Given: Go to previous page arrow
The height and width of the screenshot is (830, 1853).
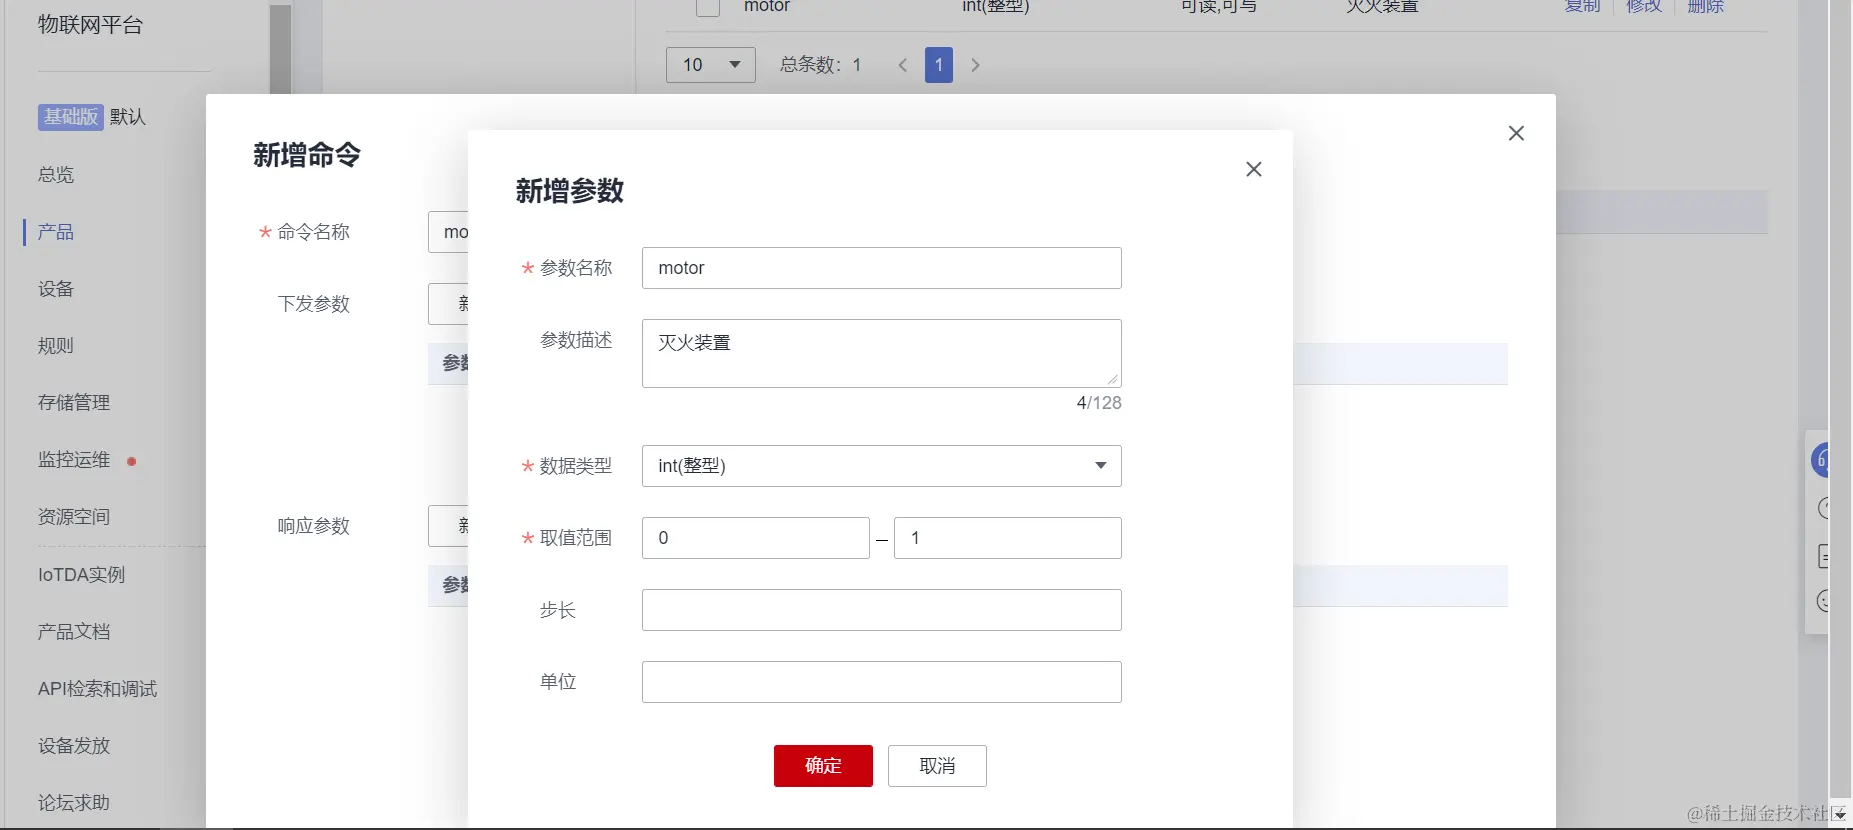Looking at the screenshot, I should click(x=903, y=65).
